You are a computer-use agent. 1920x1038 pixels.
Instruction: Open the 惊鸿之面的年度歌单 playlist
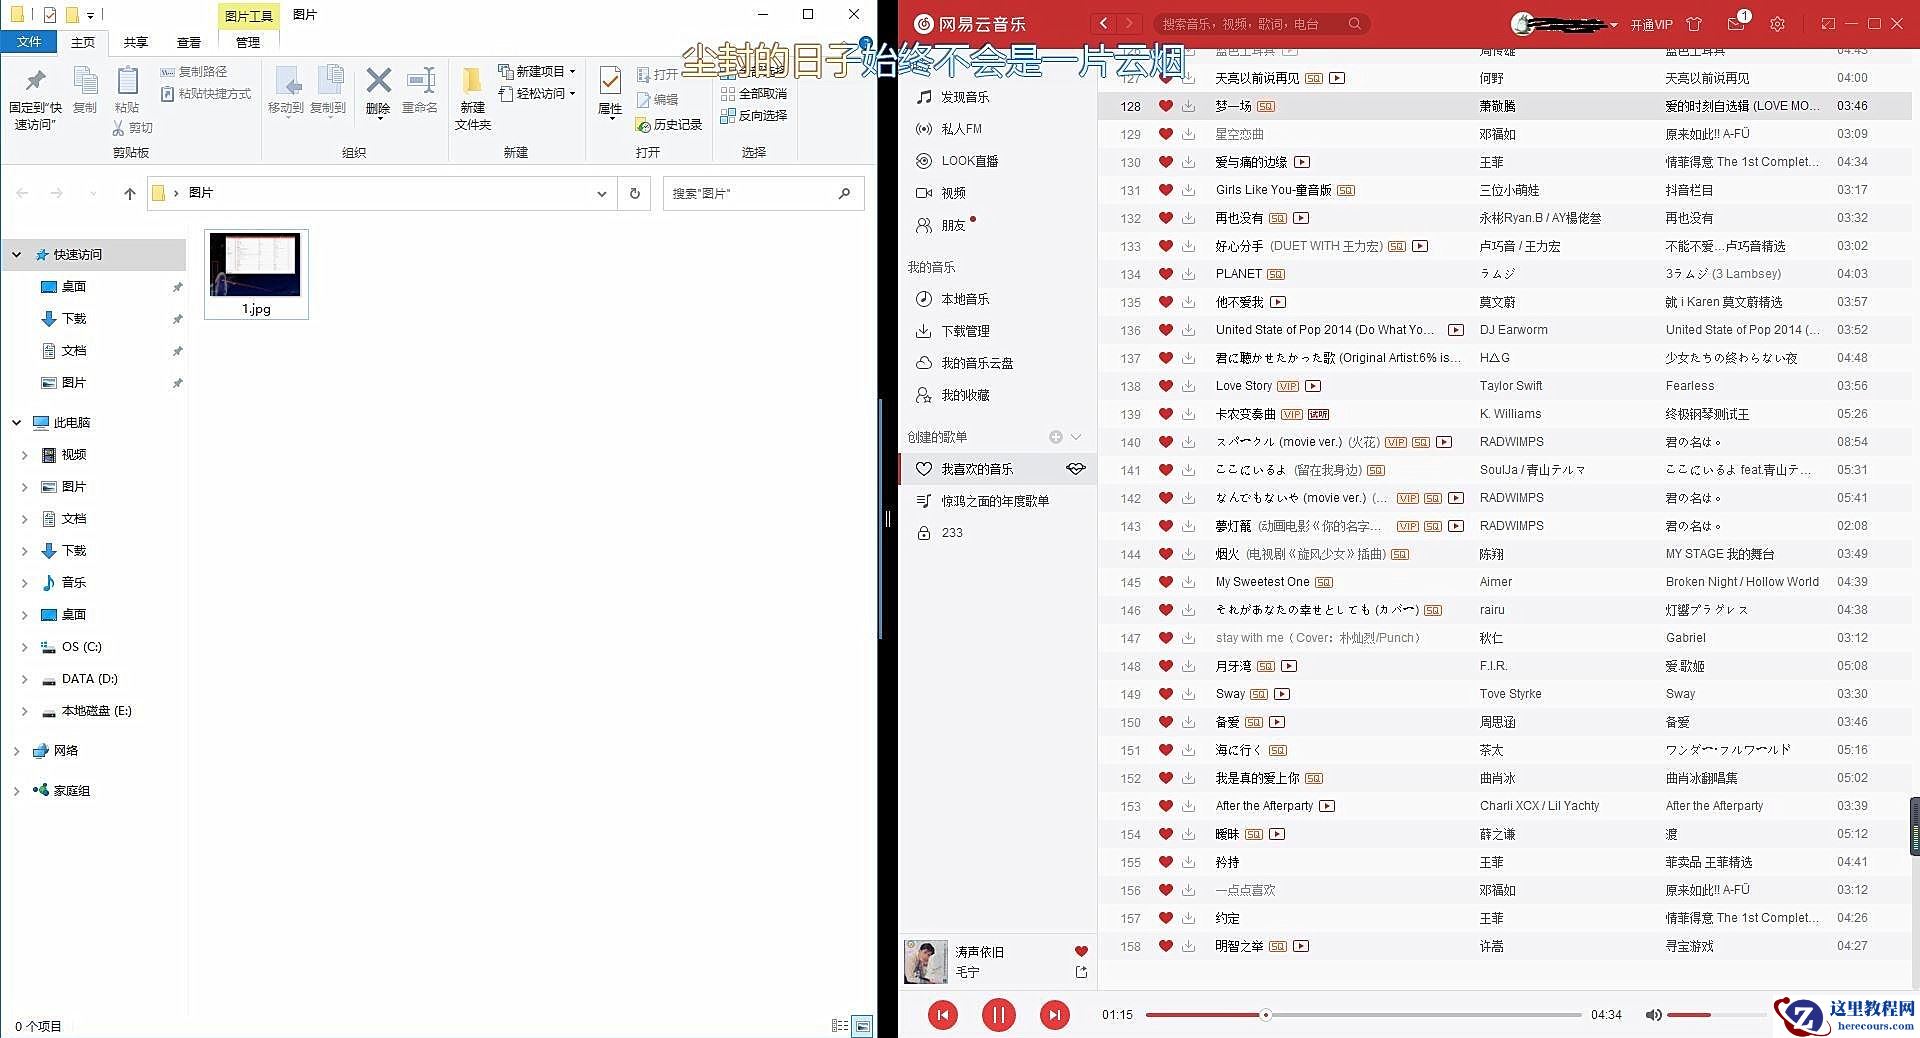[995, 500]
